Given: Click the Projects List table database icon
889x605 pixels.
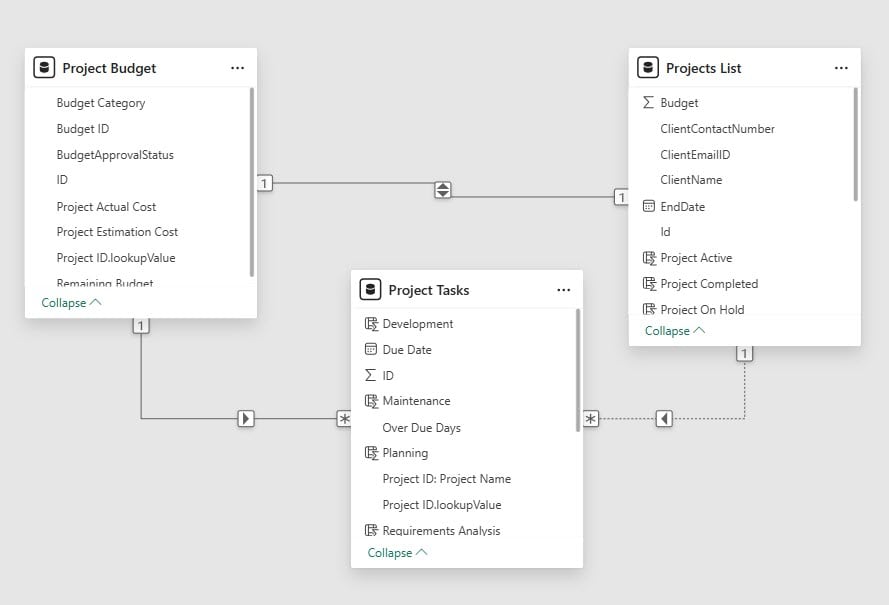Looking at the screenshot, I should click(x=648, y=67).
